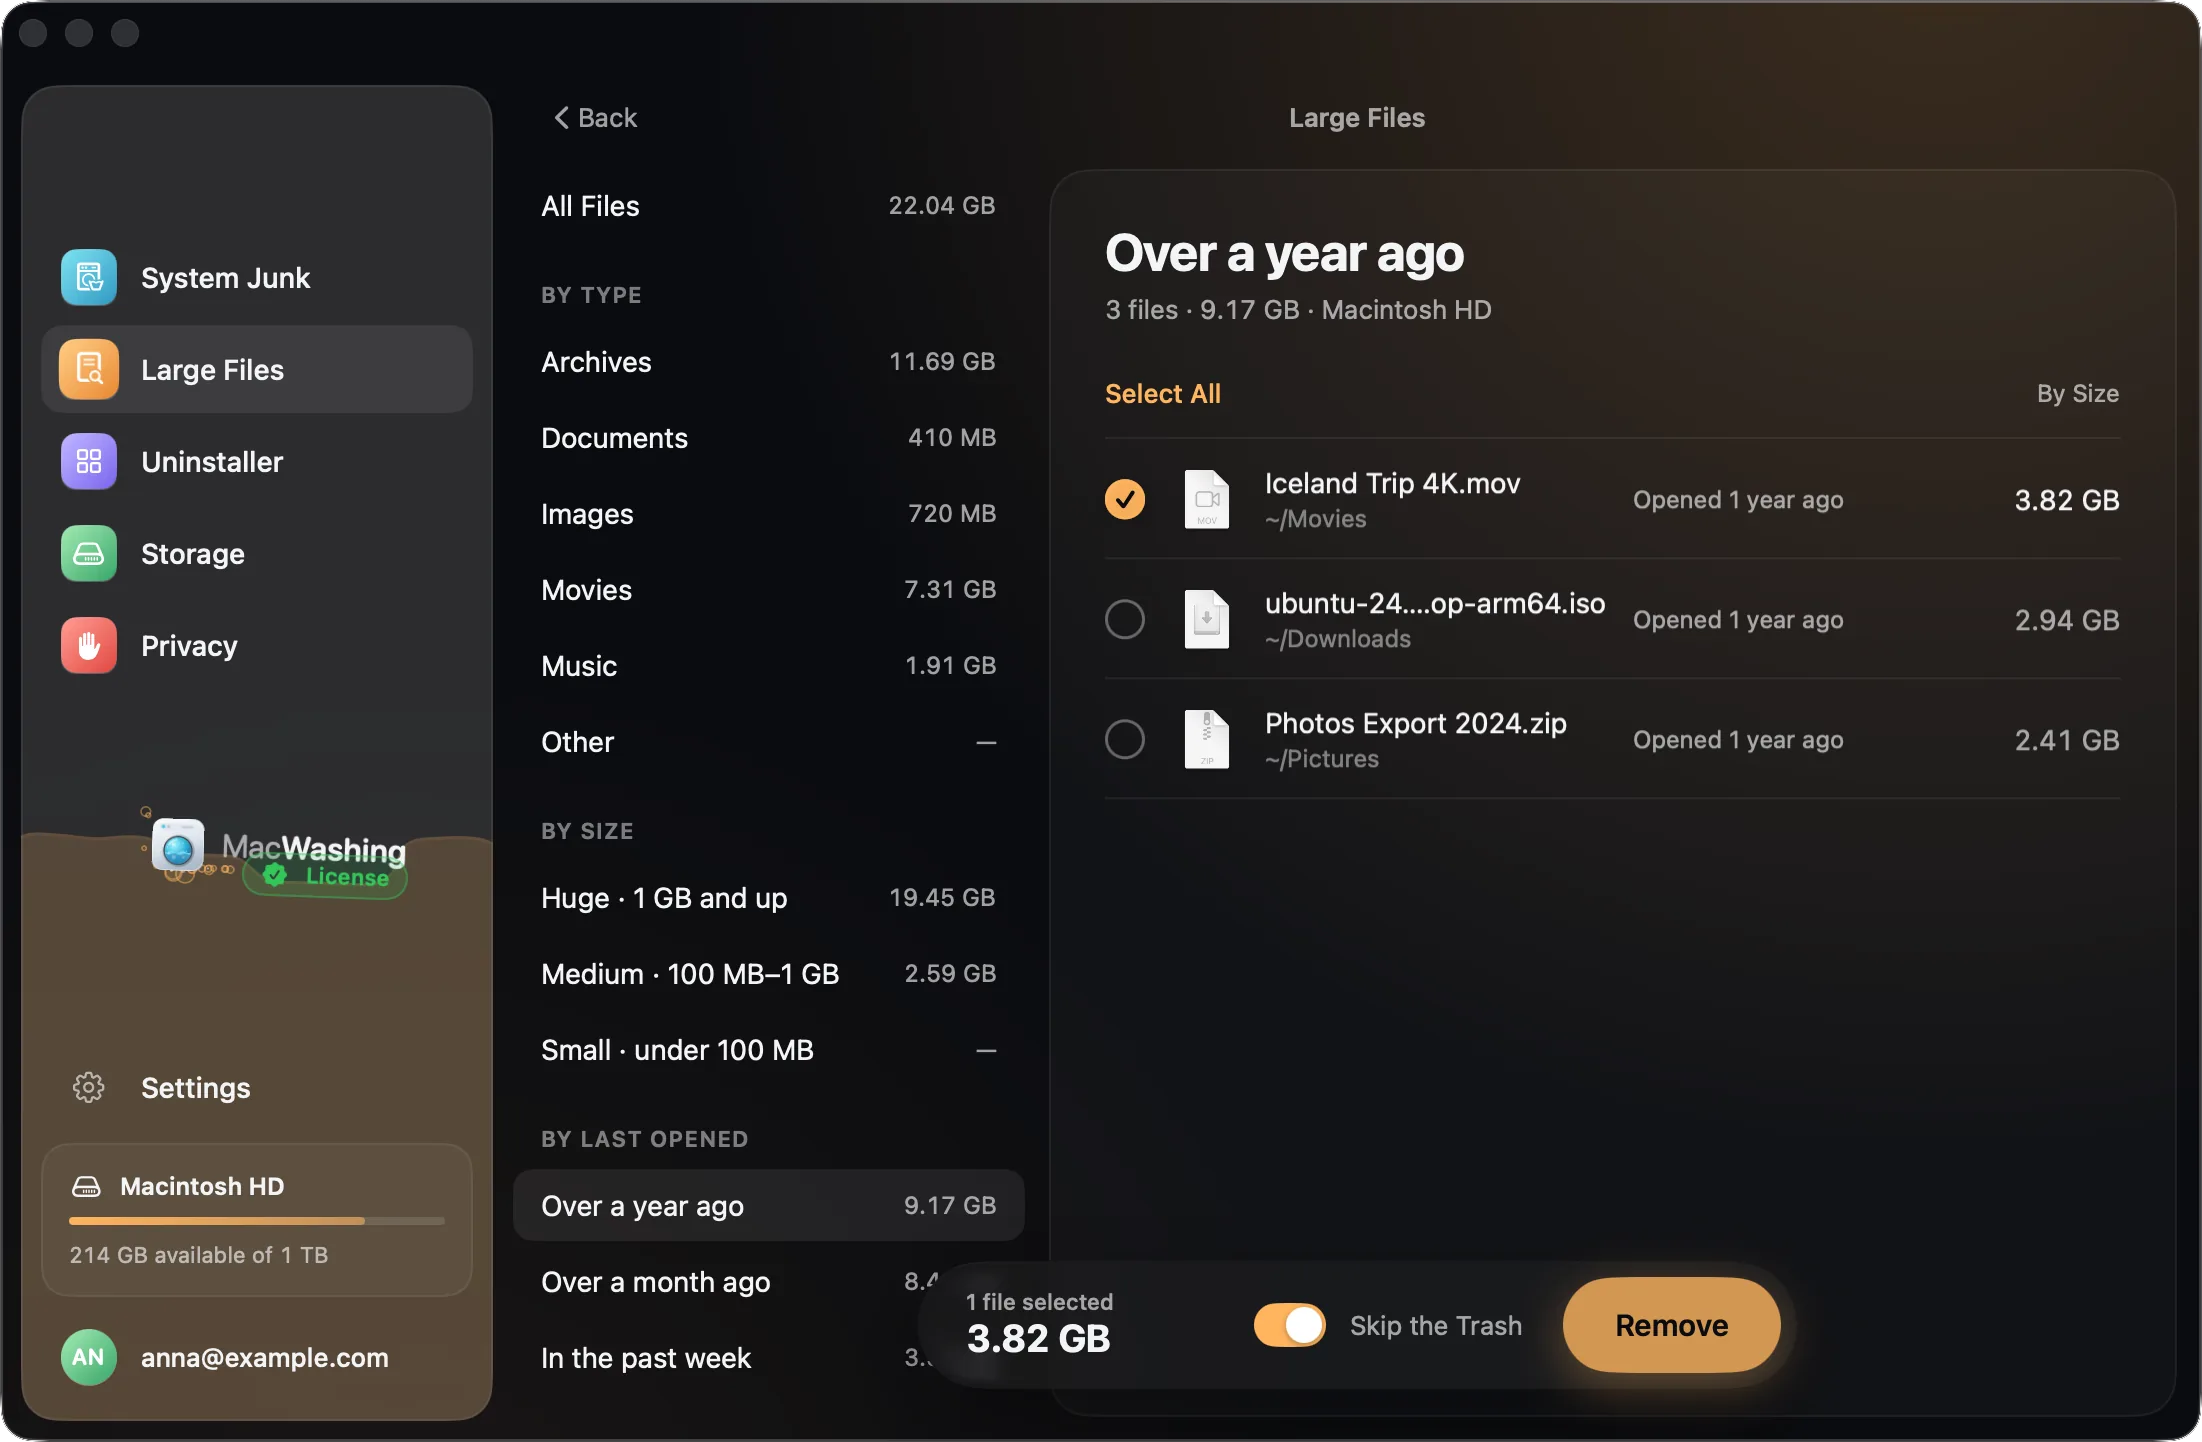The height and width of the screenshot is (1442, 2202).
Task: Click the orange Remove button
Action: pyautogui.click(x=1672, y=1326)
